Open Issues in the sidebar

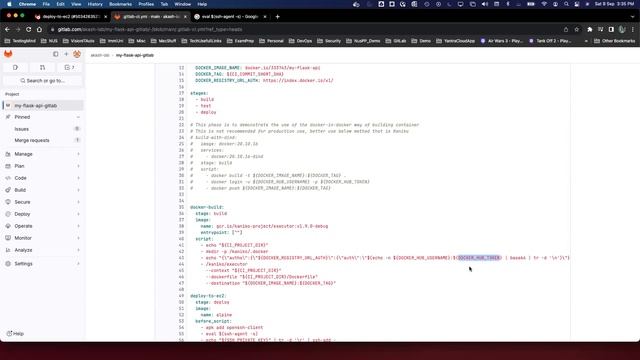click(x=43, y=129)
